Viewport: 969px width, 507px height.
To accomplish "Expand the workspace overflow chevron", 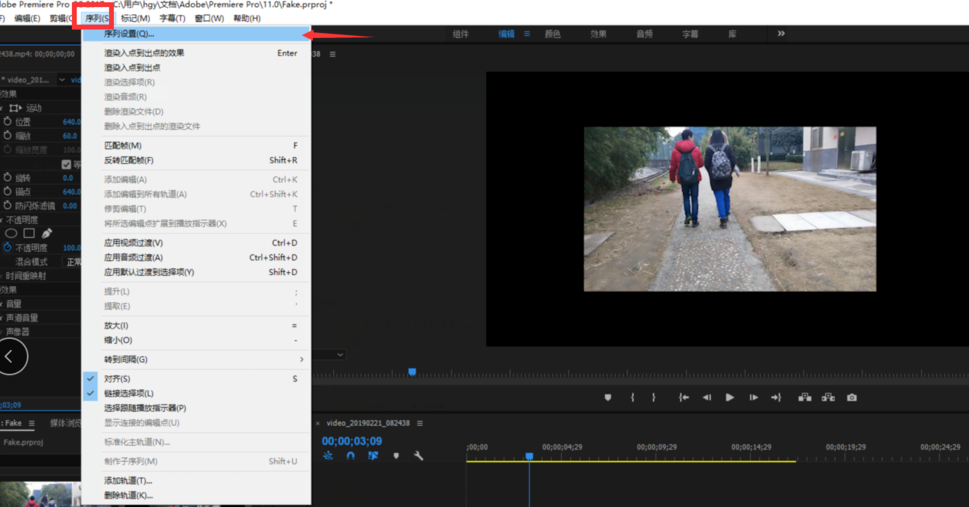I will pyautogui.click(x=781, y=34).
